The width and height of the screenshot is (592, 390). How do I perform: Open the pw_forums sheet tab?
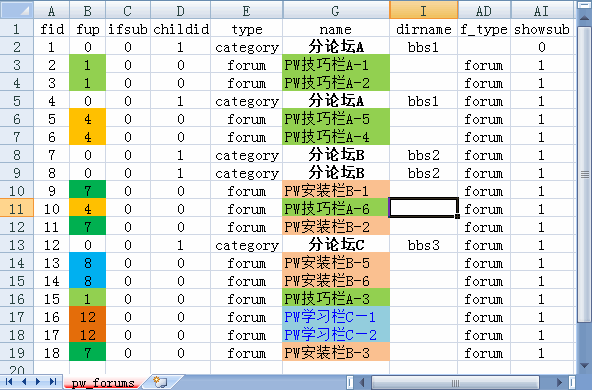pos(103,382)
